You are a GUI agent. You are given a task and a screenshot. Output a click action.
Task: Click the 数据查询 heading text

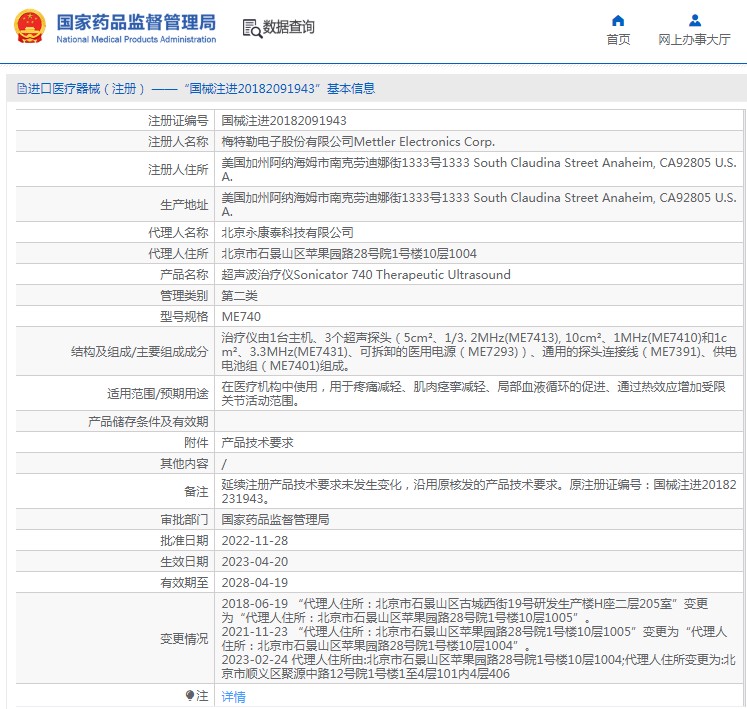[289, 27]
